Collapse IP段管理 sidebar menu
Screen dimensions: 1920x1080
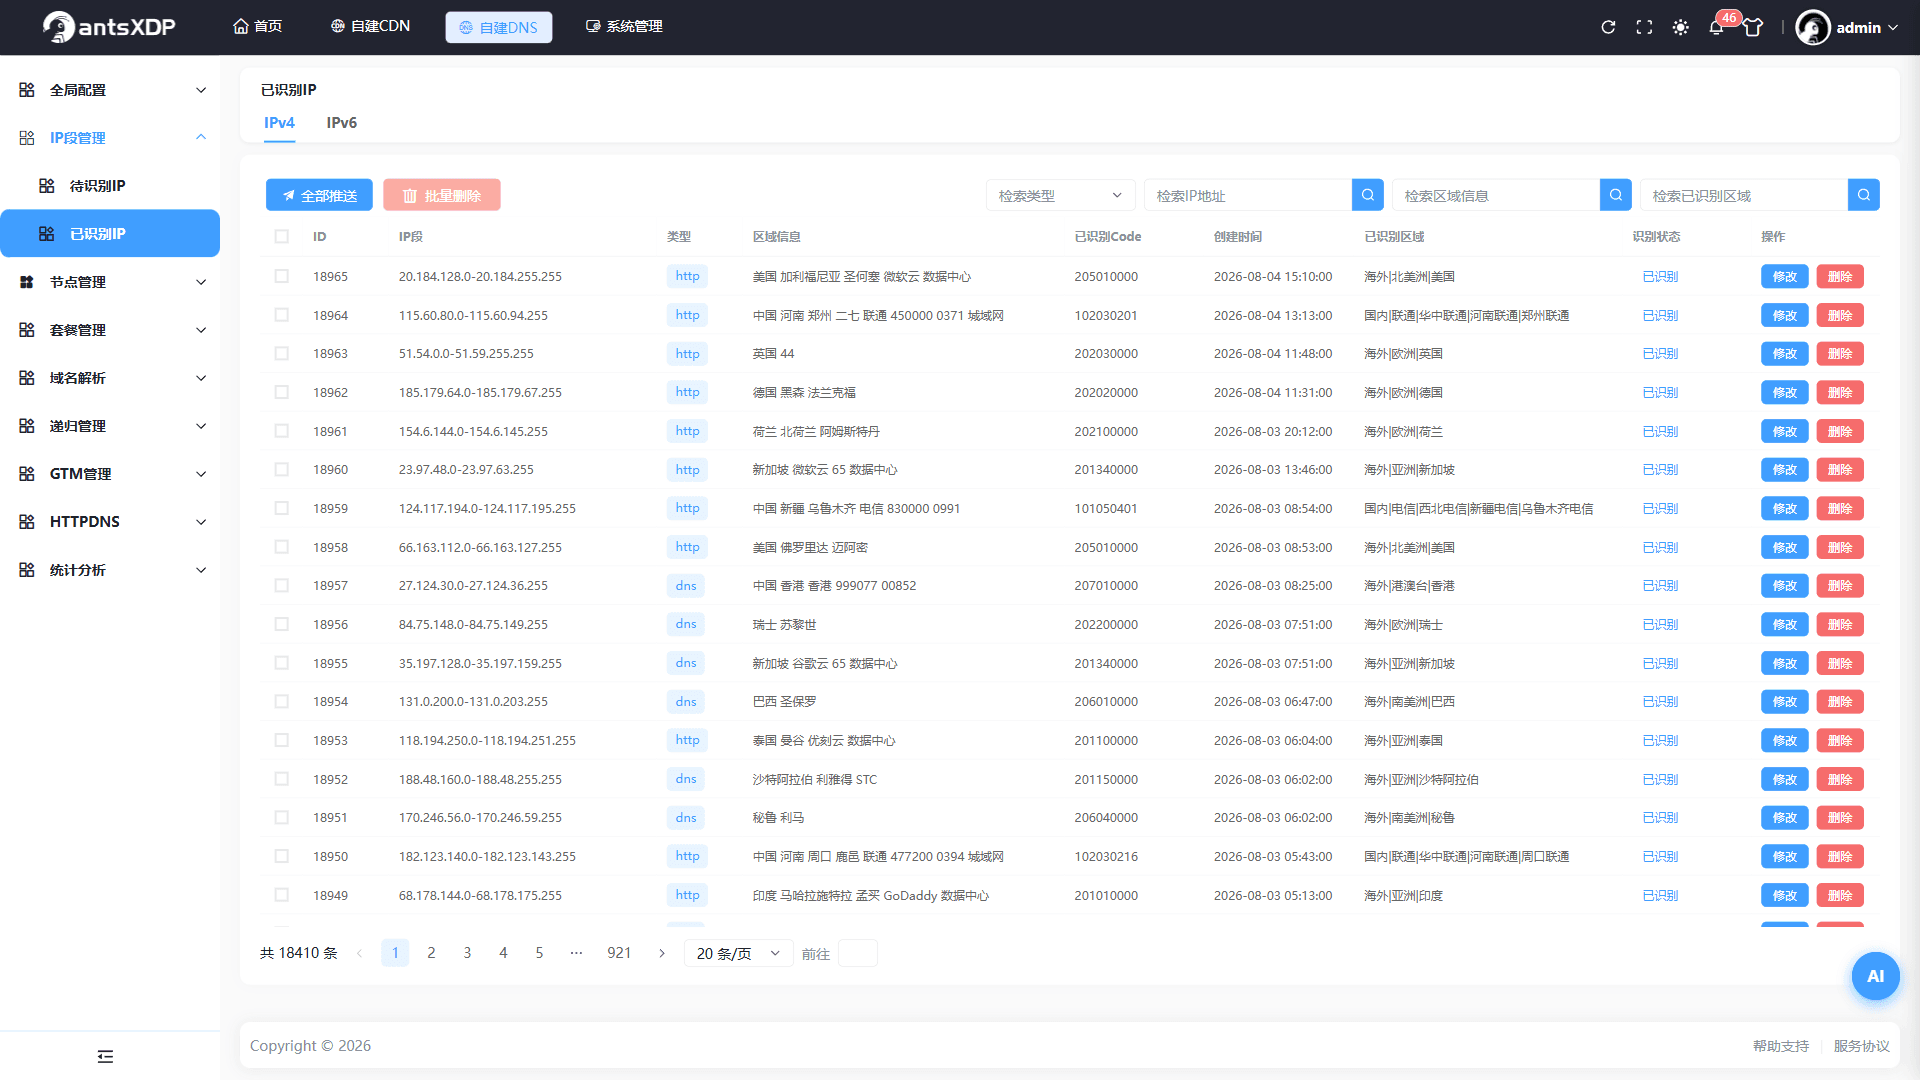(110, 138)
